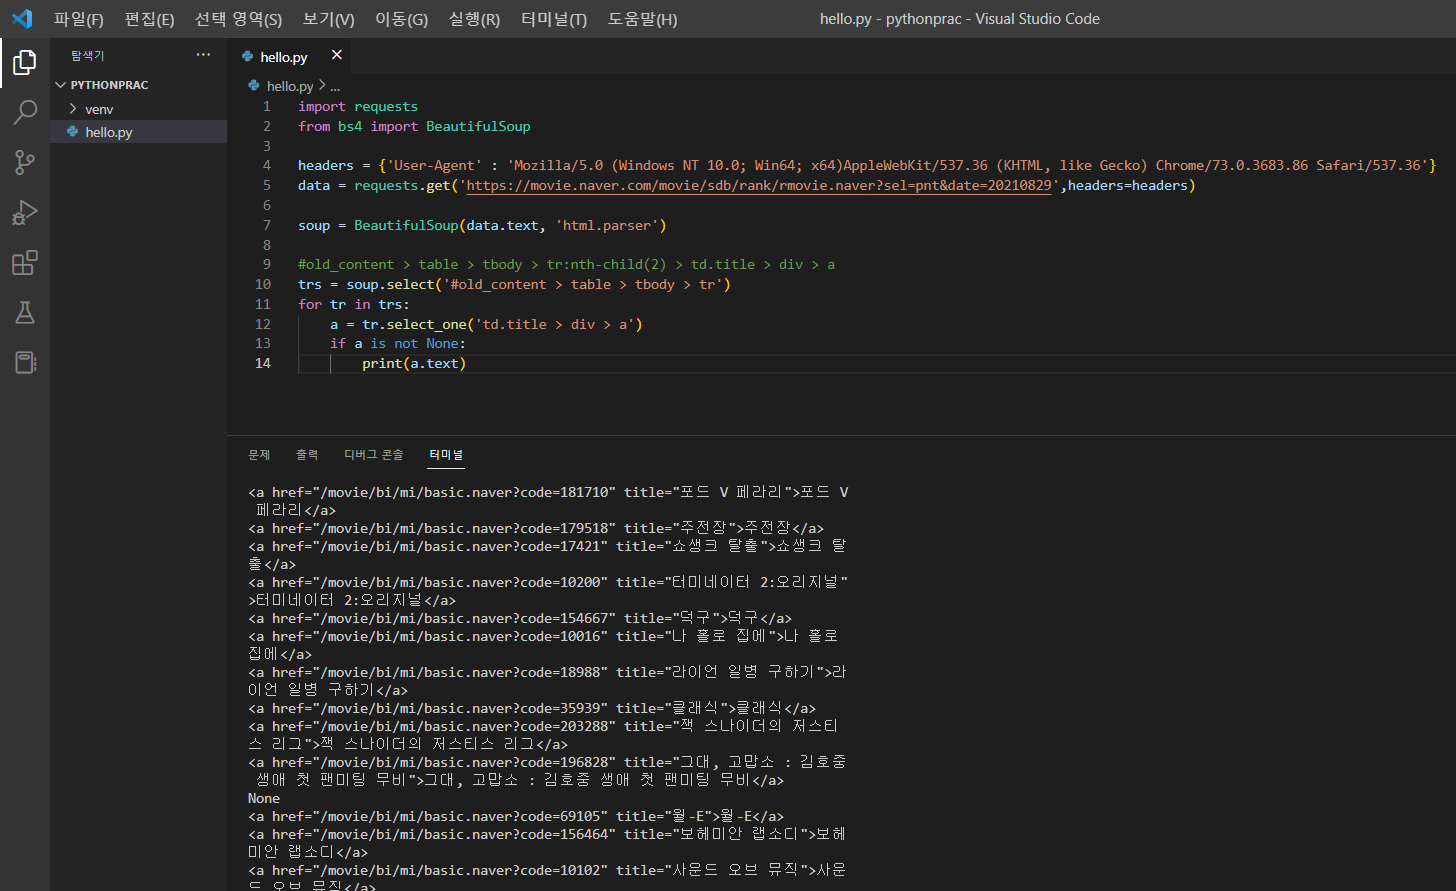Click the notebook icon in the activity bar
Viewport: 1456px width, 891px height.
tap(24, 362)
